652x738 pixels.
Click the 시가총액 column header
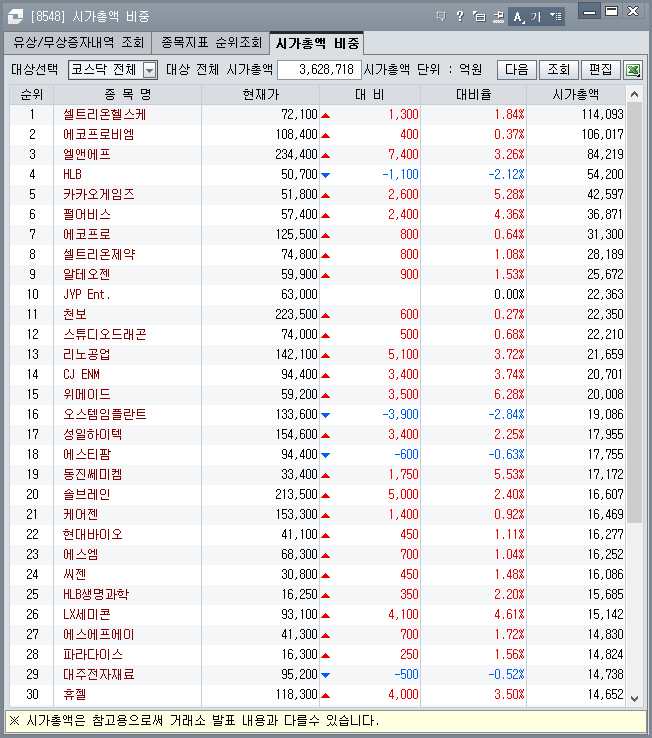click(x=576, y=95)
